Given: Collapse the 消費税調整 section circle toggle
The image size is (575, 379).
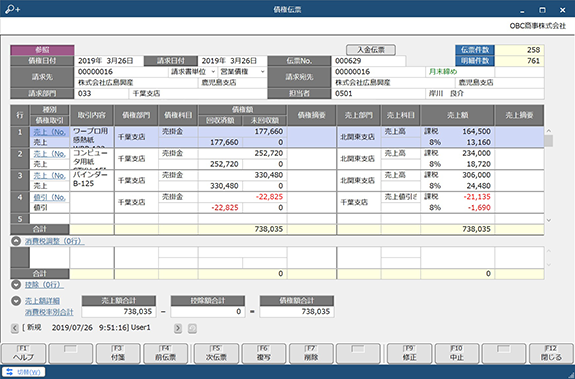Looking at the screenshot, I should tap(16, 241).
